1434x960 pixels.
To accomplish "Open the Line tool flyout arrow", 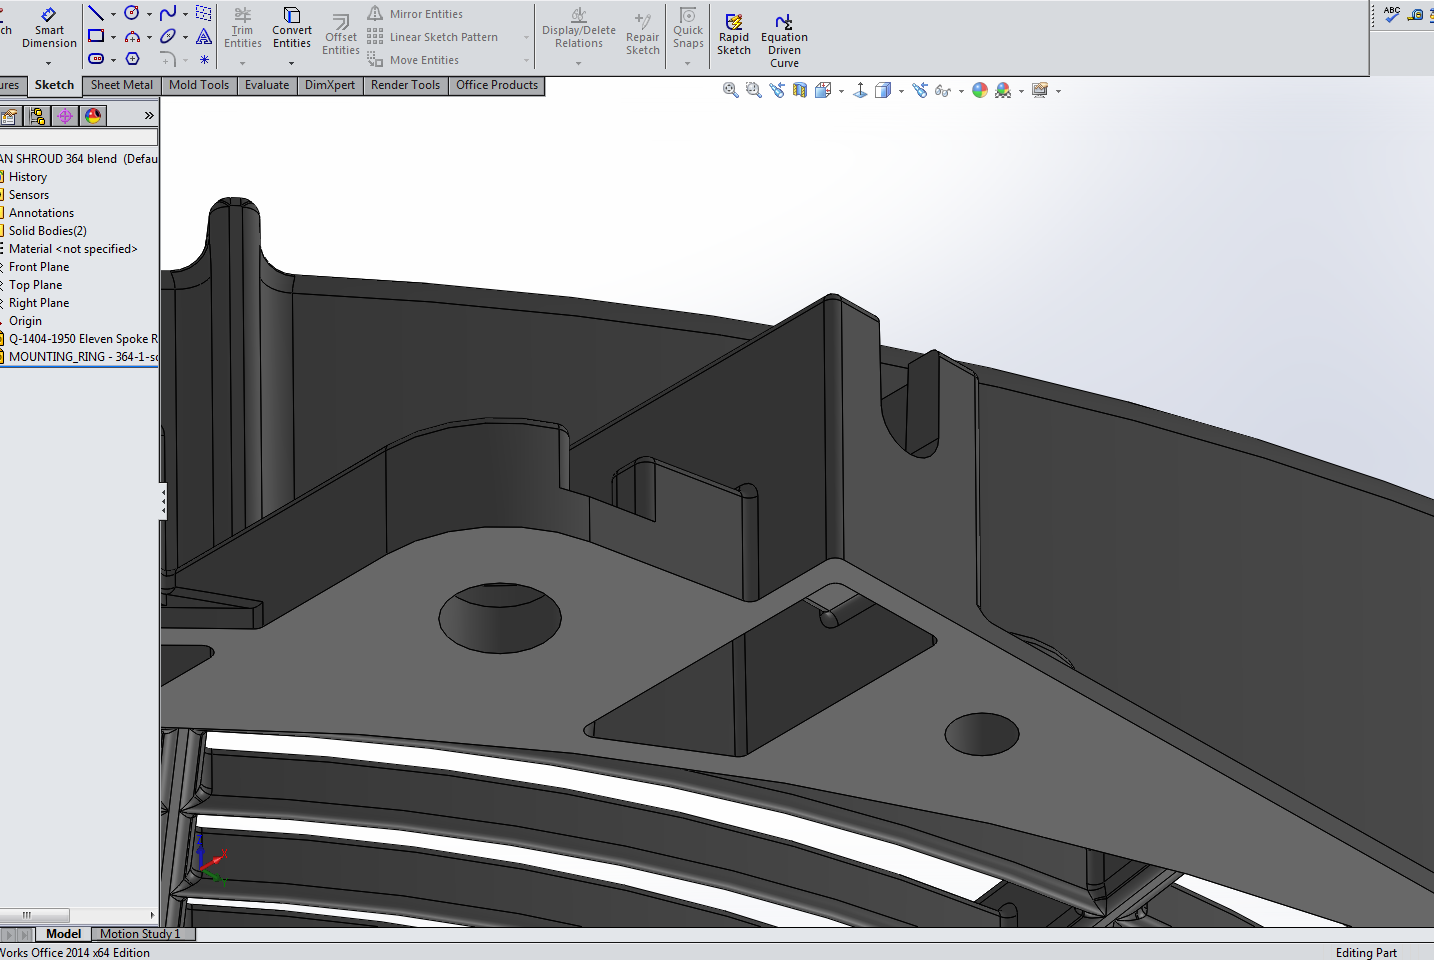I will (112, 13).
